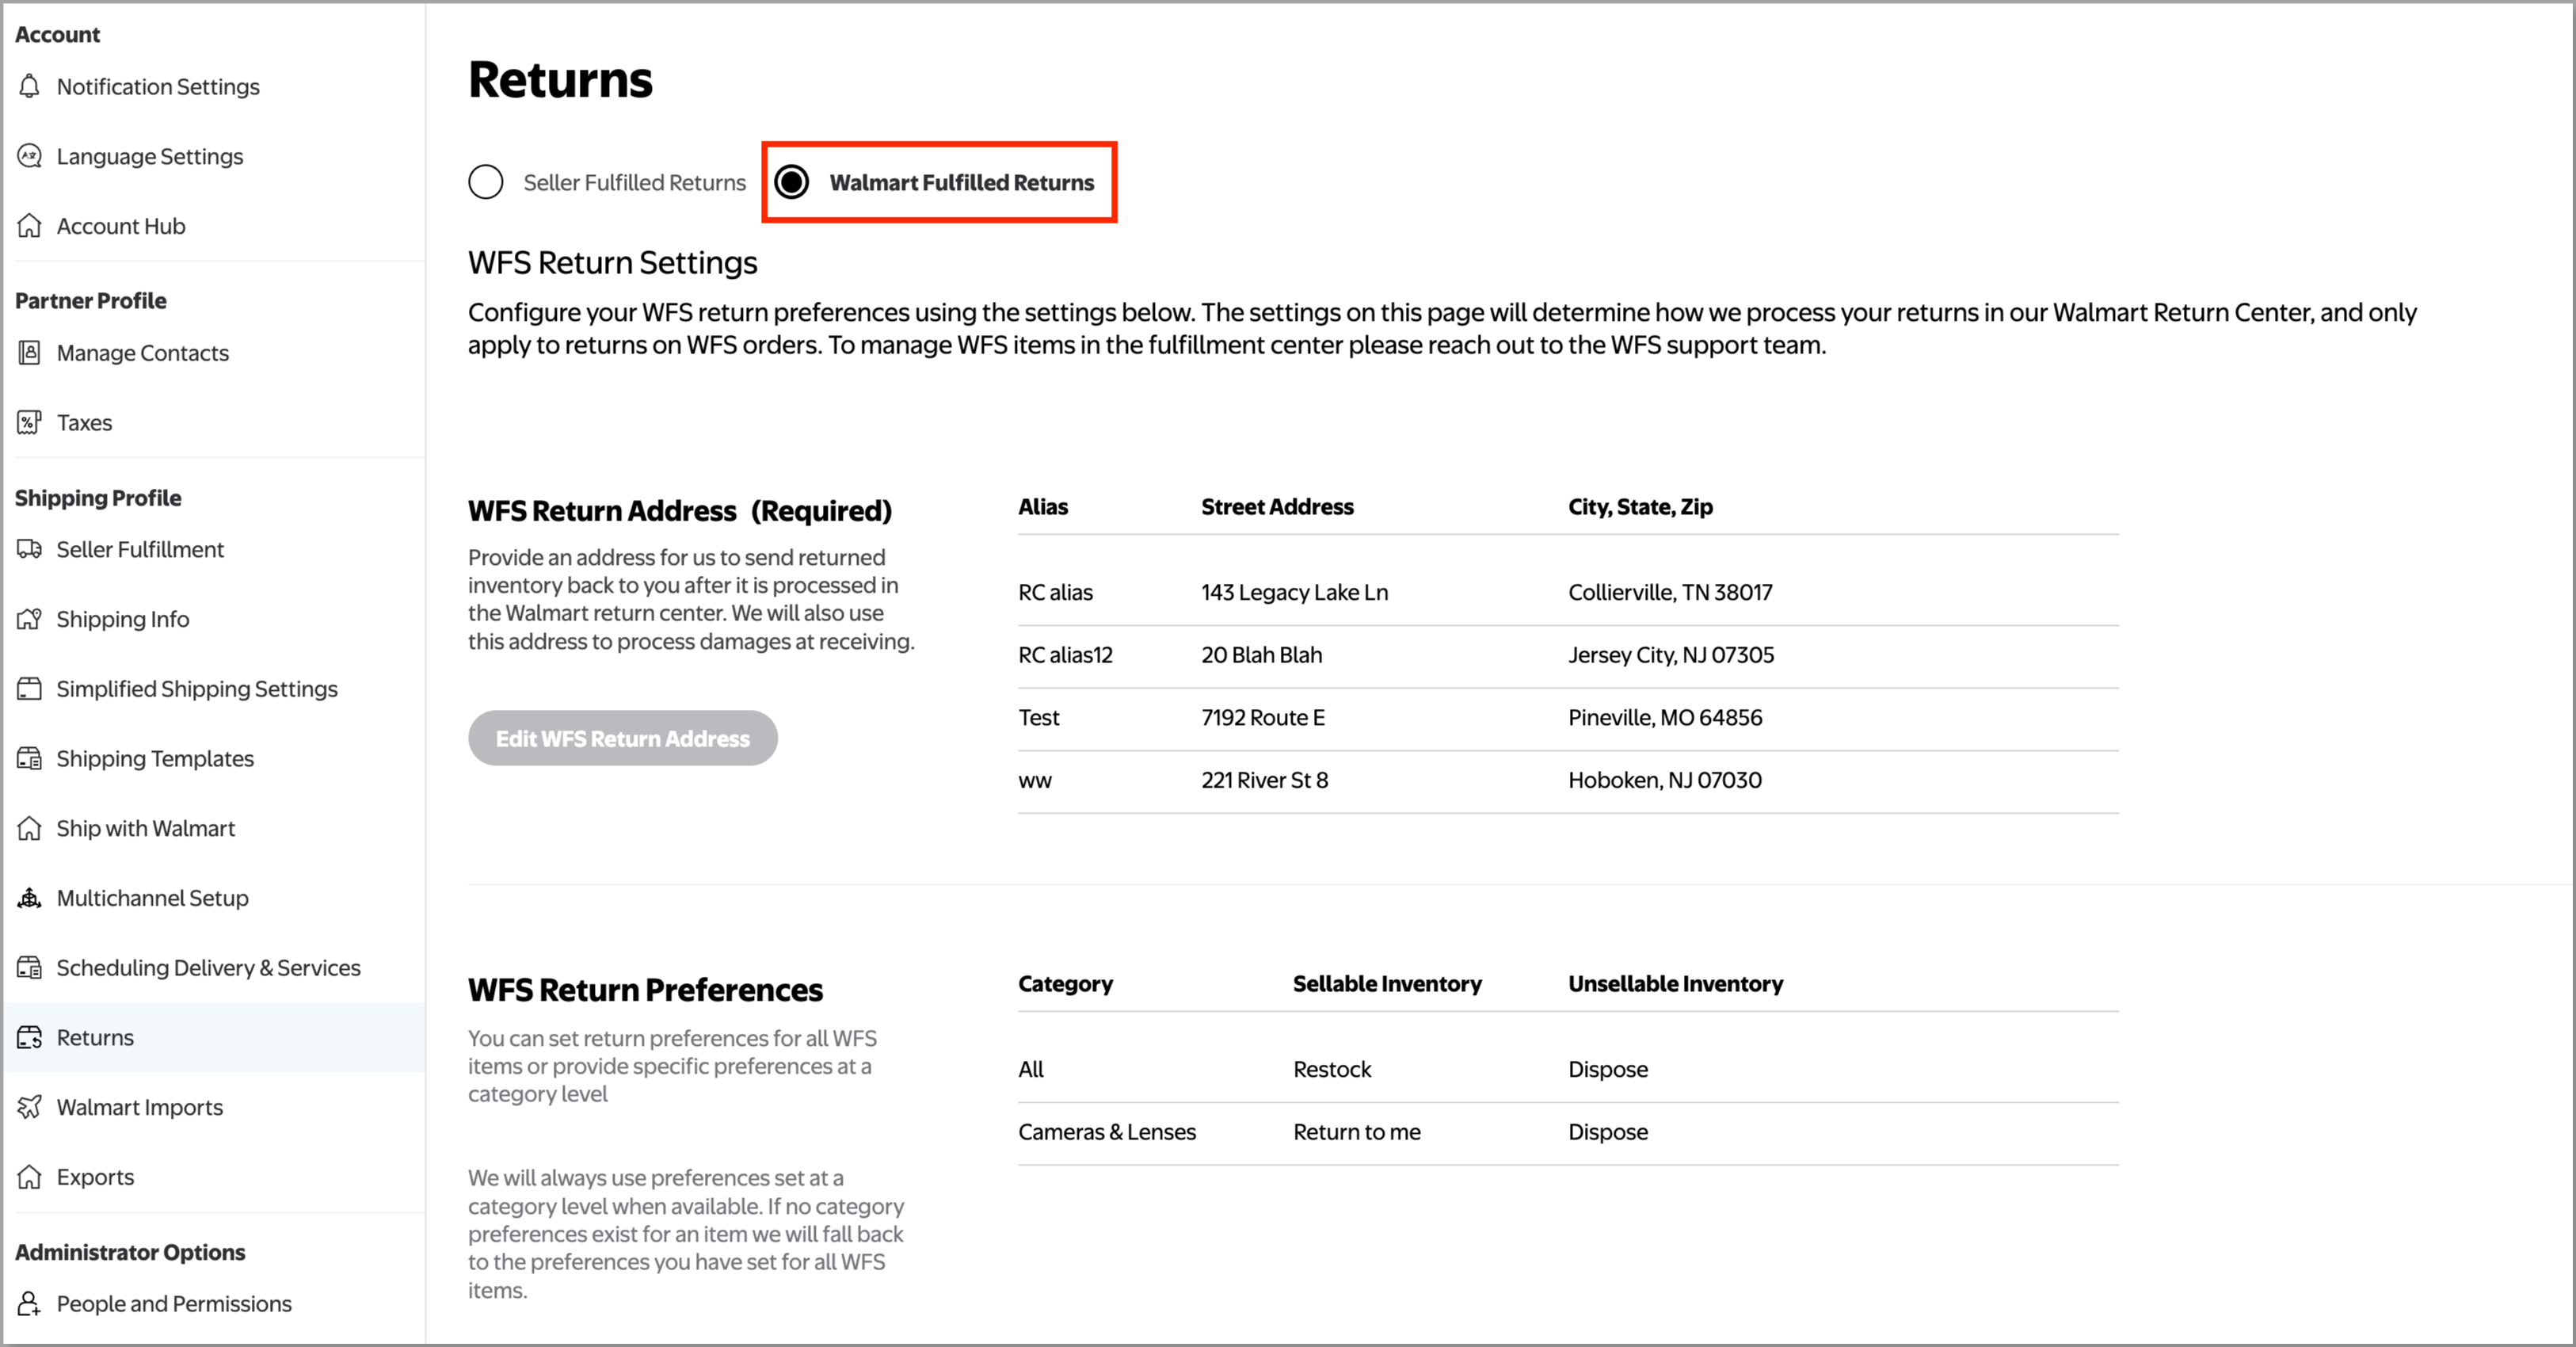
Task: Click the '221 River St 8' street address
Action: click(x=1264, y=780)
